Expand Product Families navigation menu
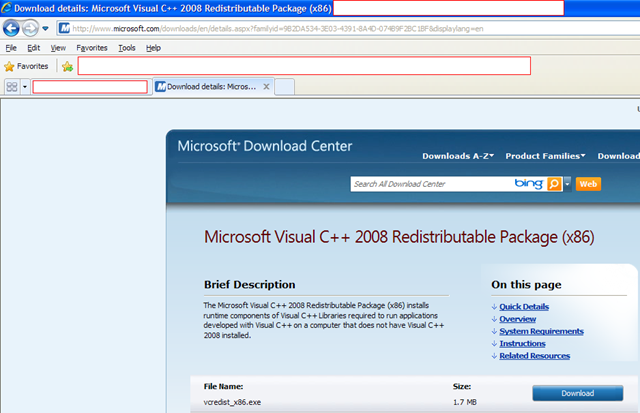The height and width of the screenshot is (413, 640). [x=545, y=156]
